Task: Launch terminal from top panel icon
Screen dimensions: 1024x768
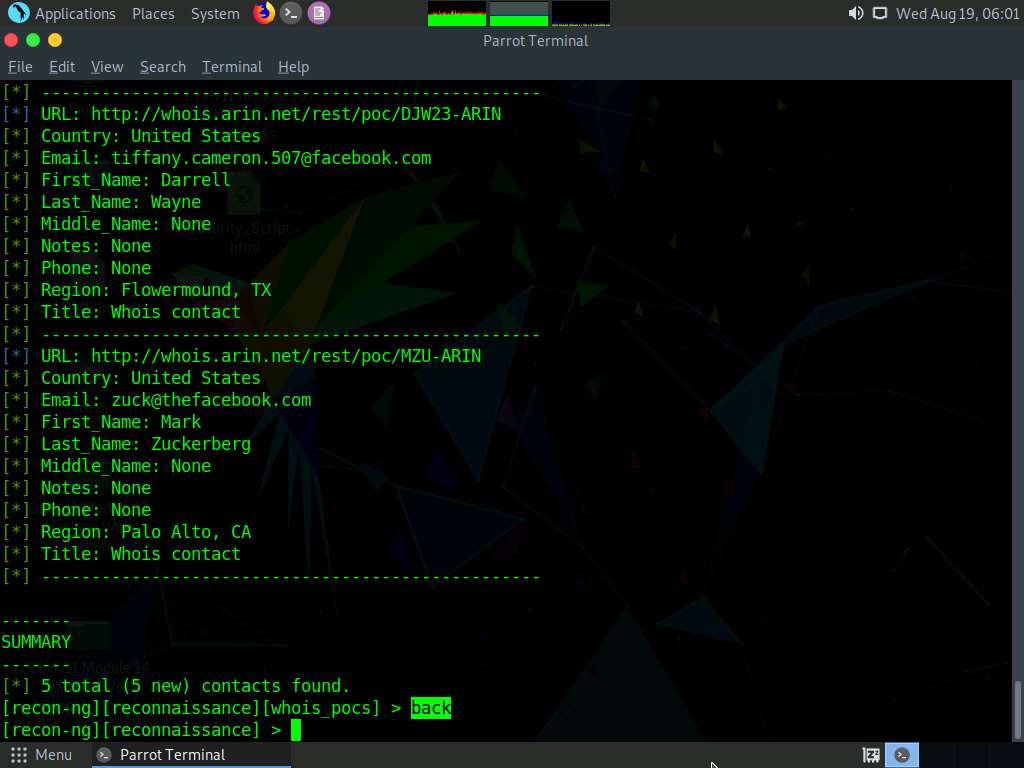Action: click(291, 13)
